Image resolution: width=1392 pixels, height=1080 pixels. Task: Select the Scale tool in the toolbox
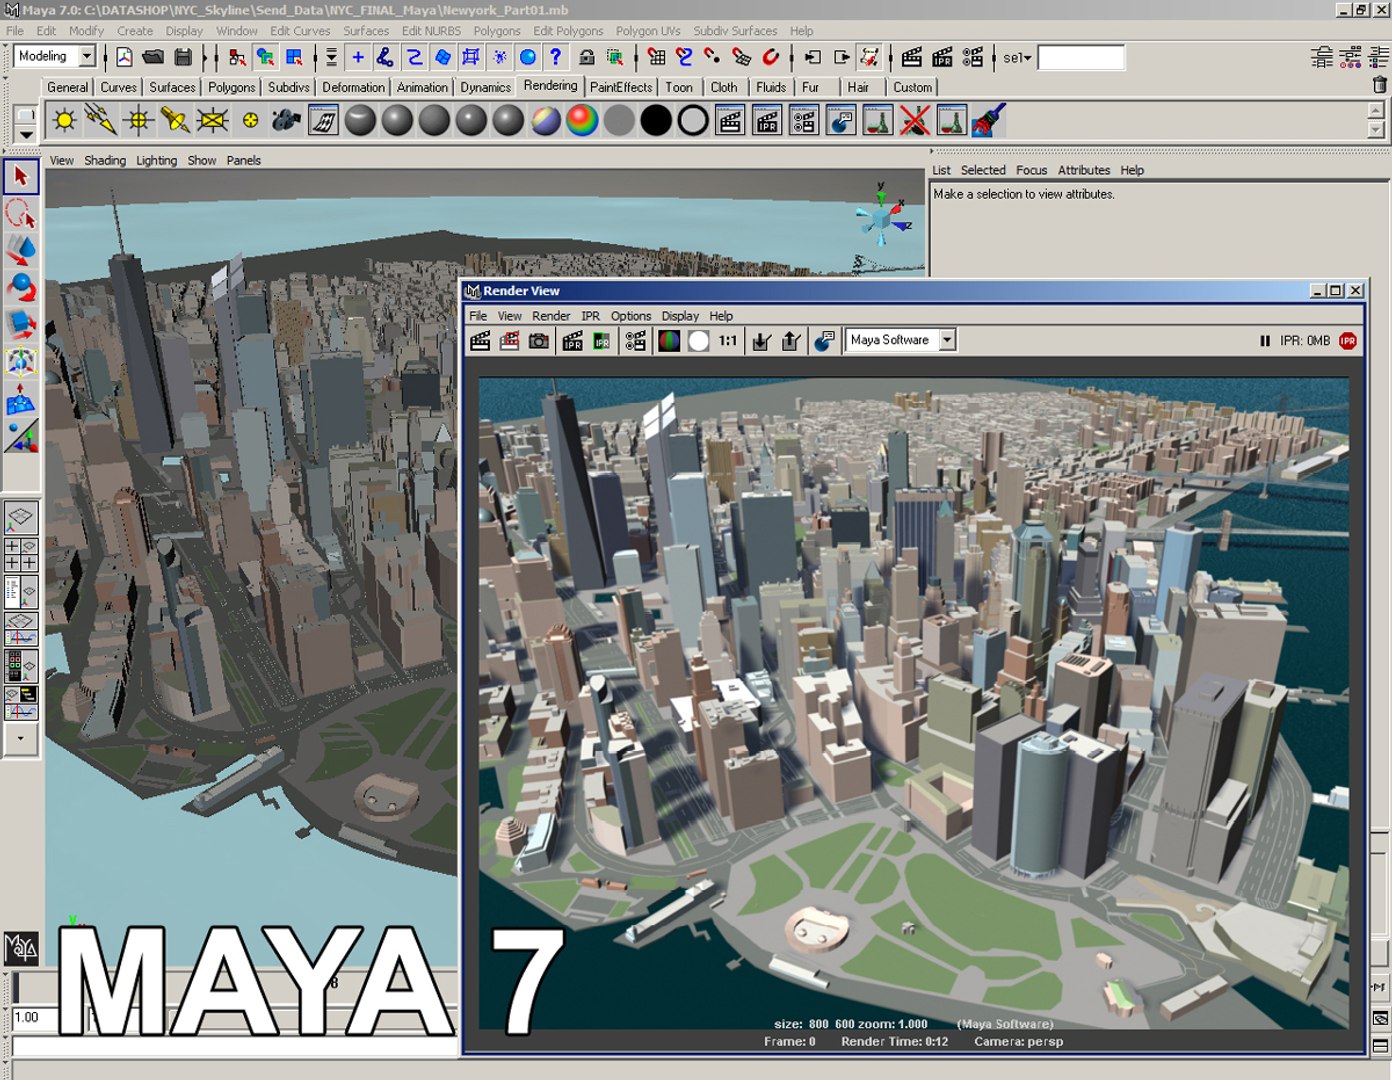tap(21, 324)
